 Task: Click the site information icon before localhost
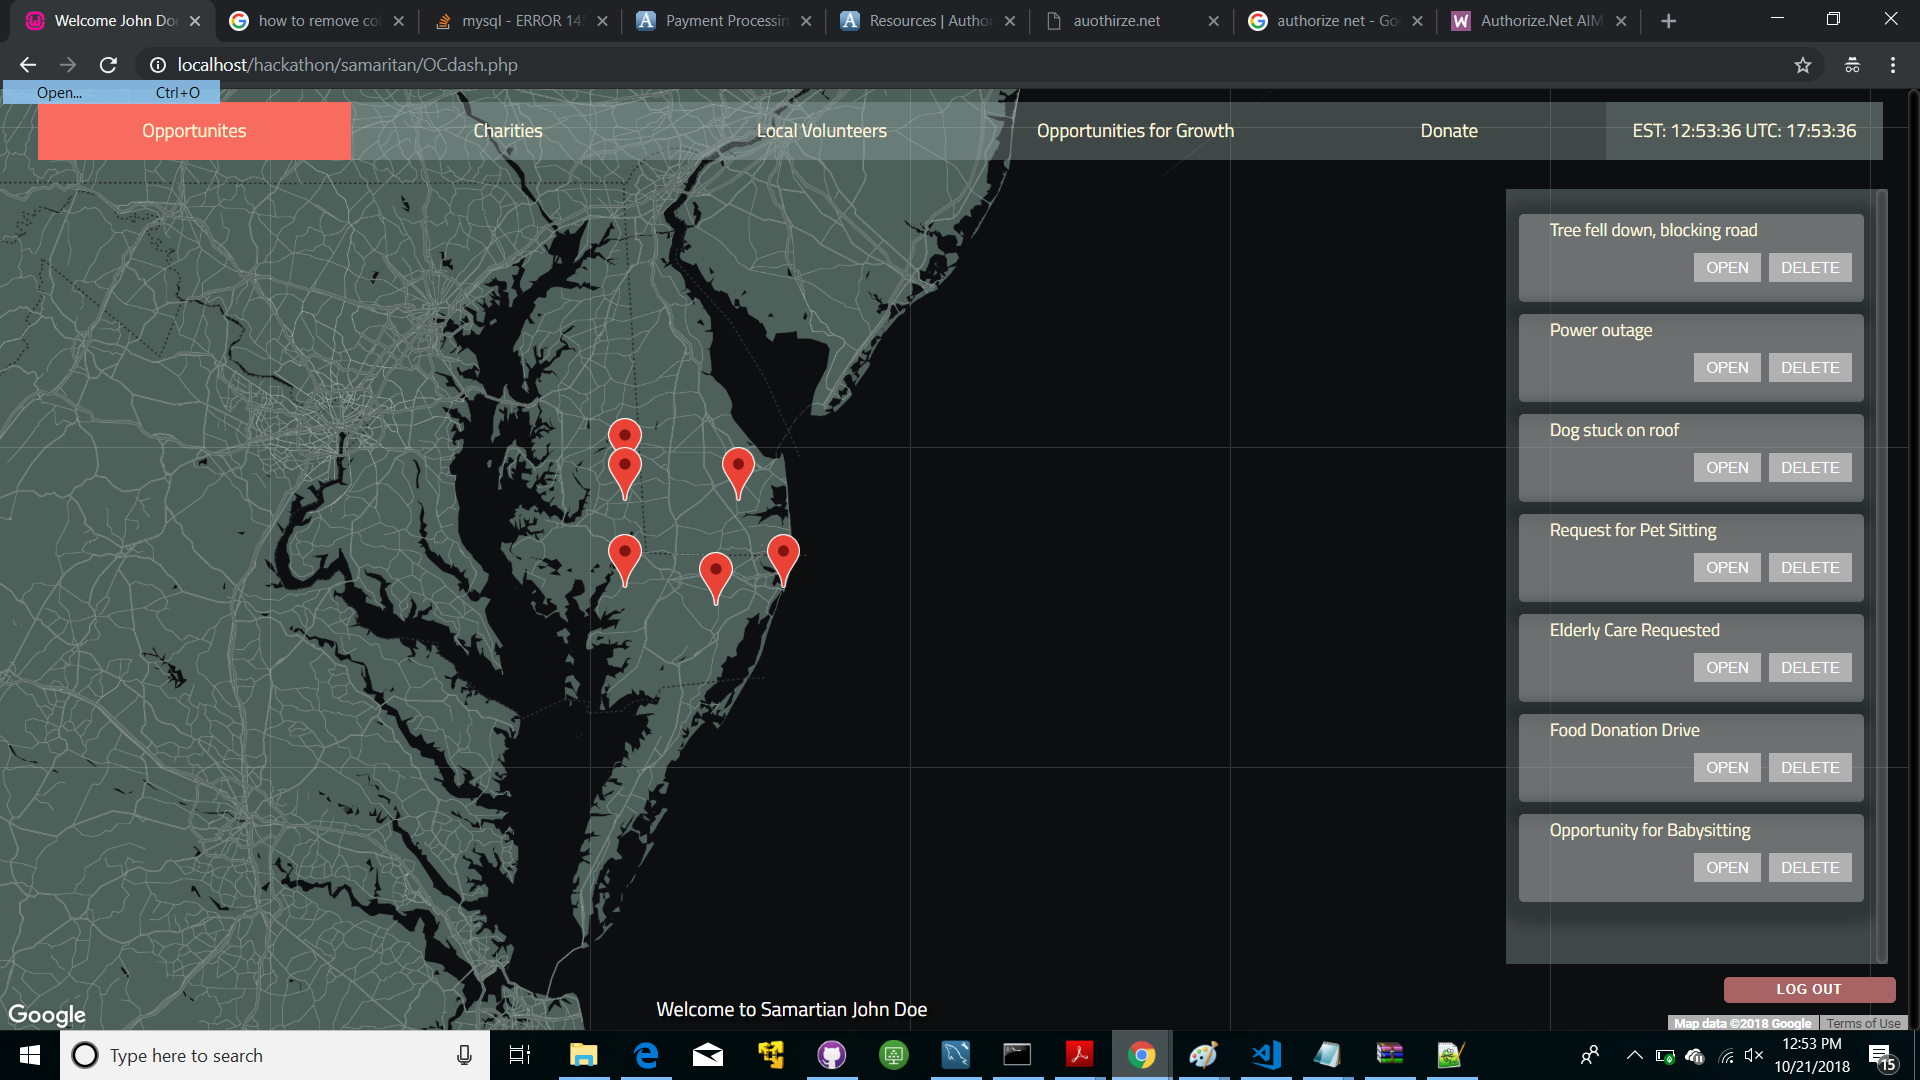point(158,65)
